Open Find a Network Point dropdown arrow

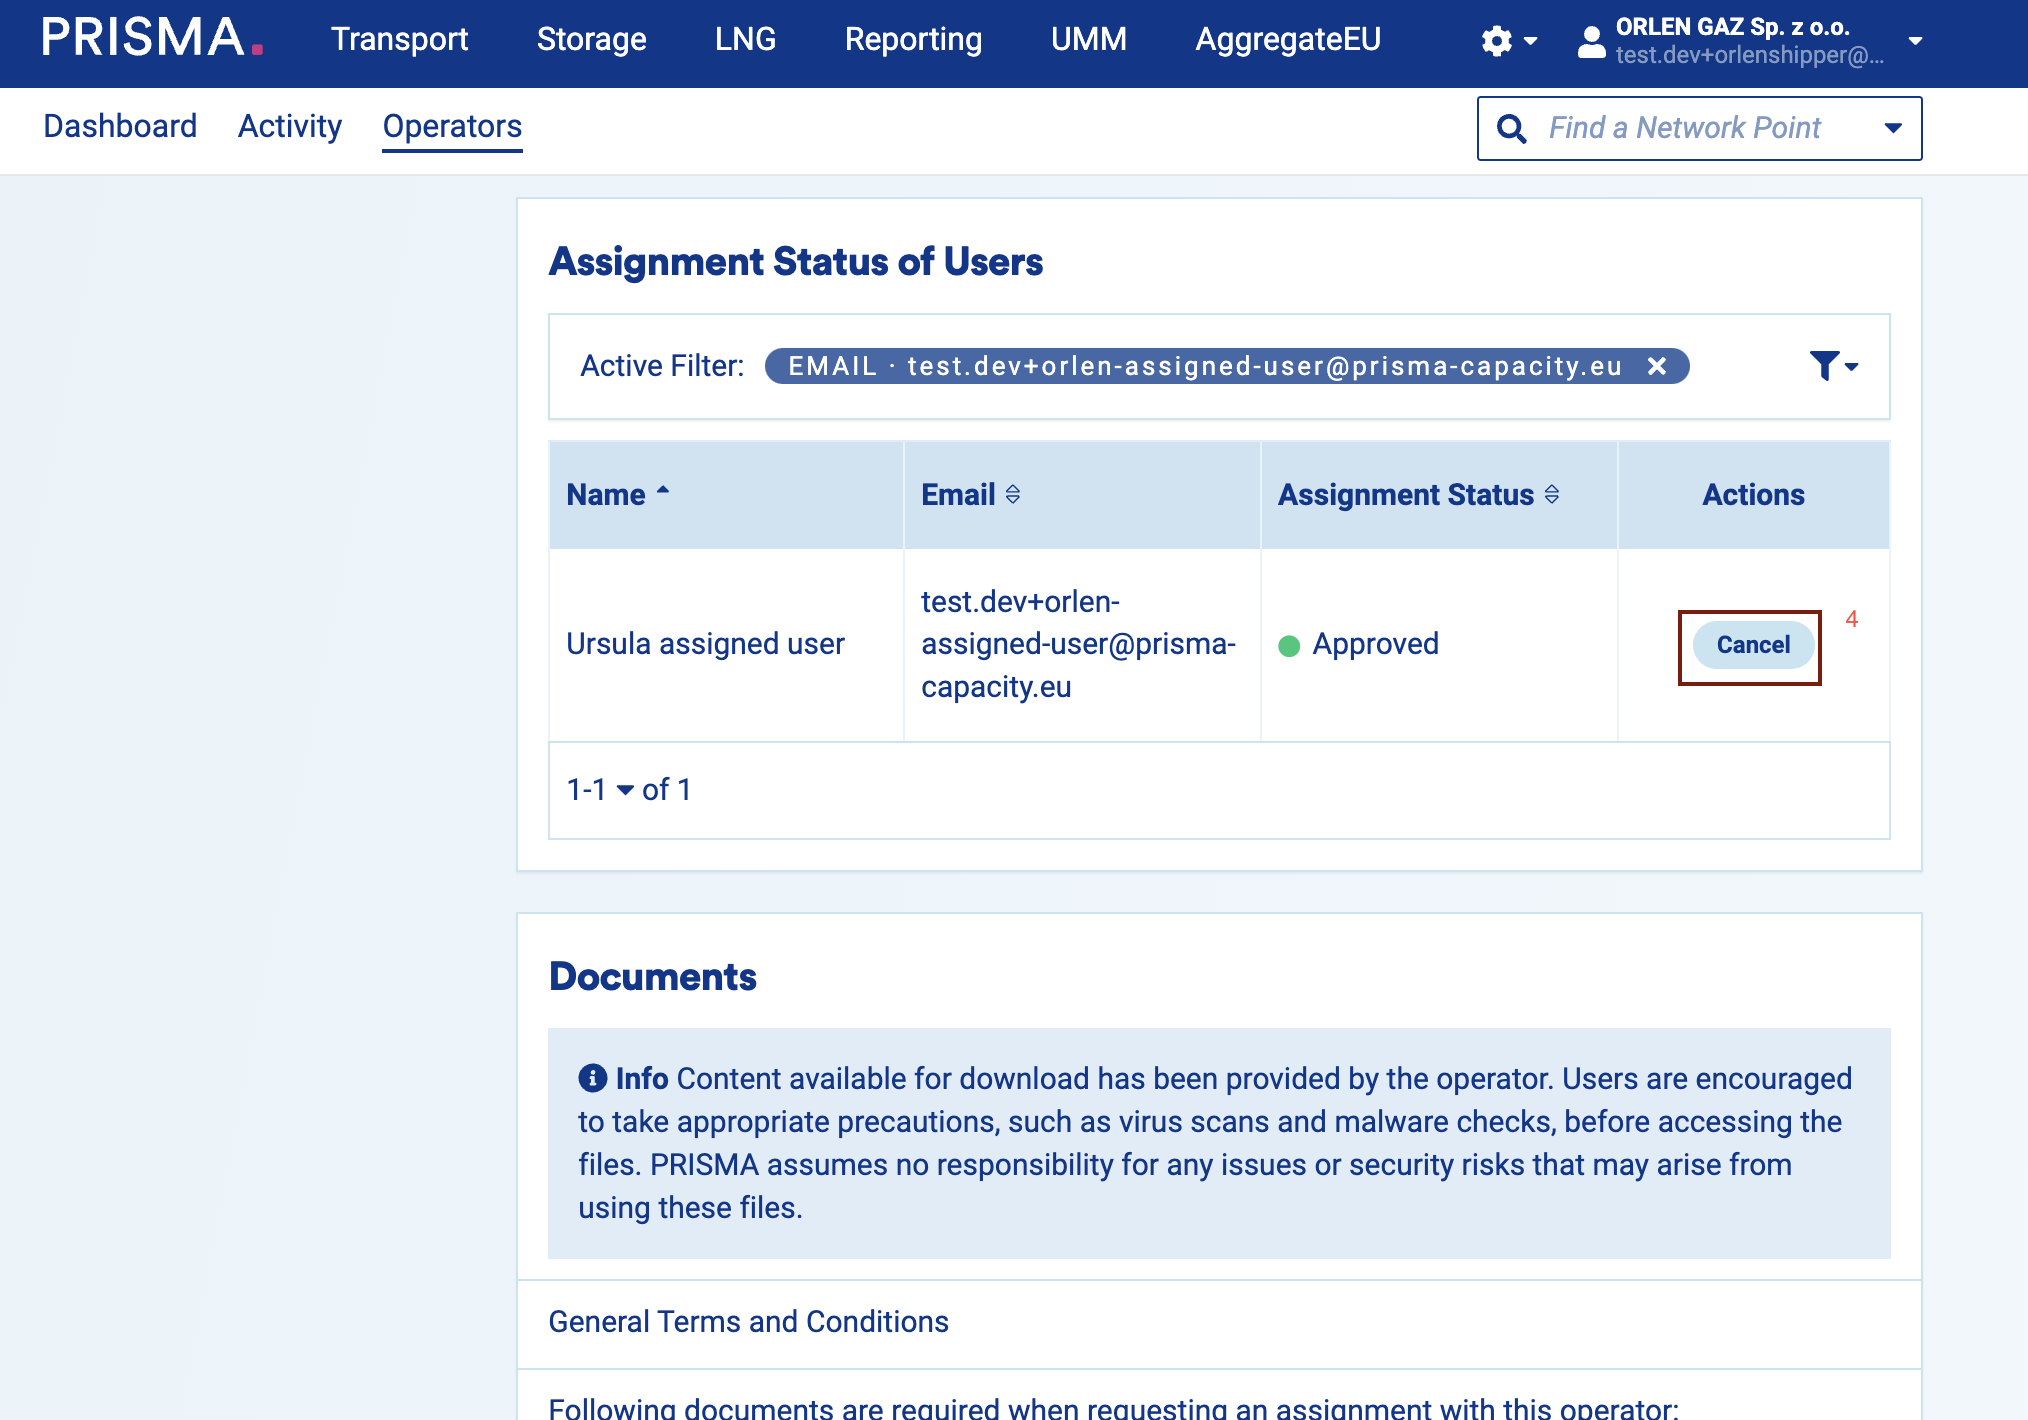(x=1892, y=128)
